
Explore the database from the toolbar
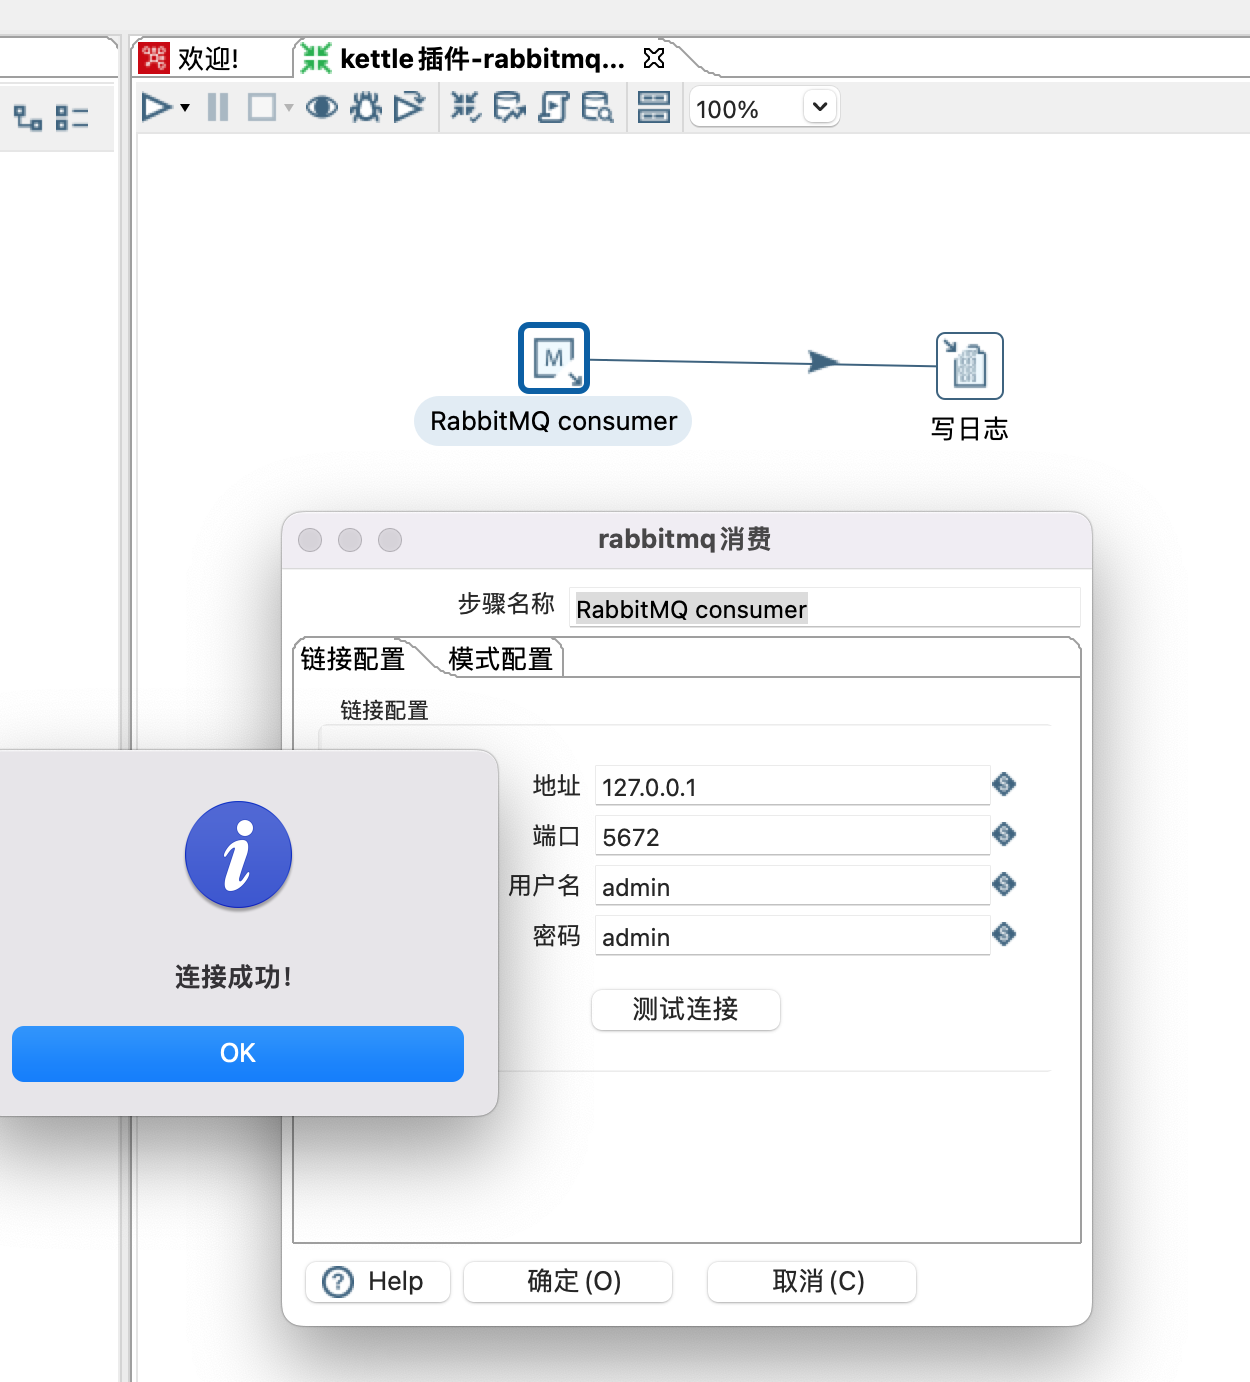pos(597,107)
